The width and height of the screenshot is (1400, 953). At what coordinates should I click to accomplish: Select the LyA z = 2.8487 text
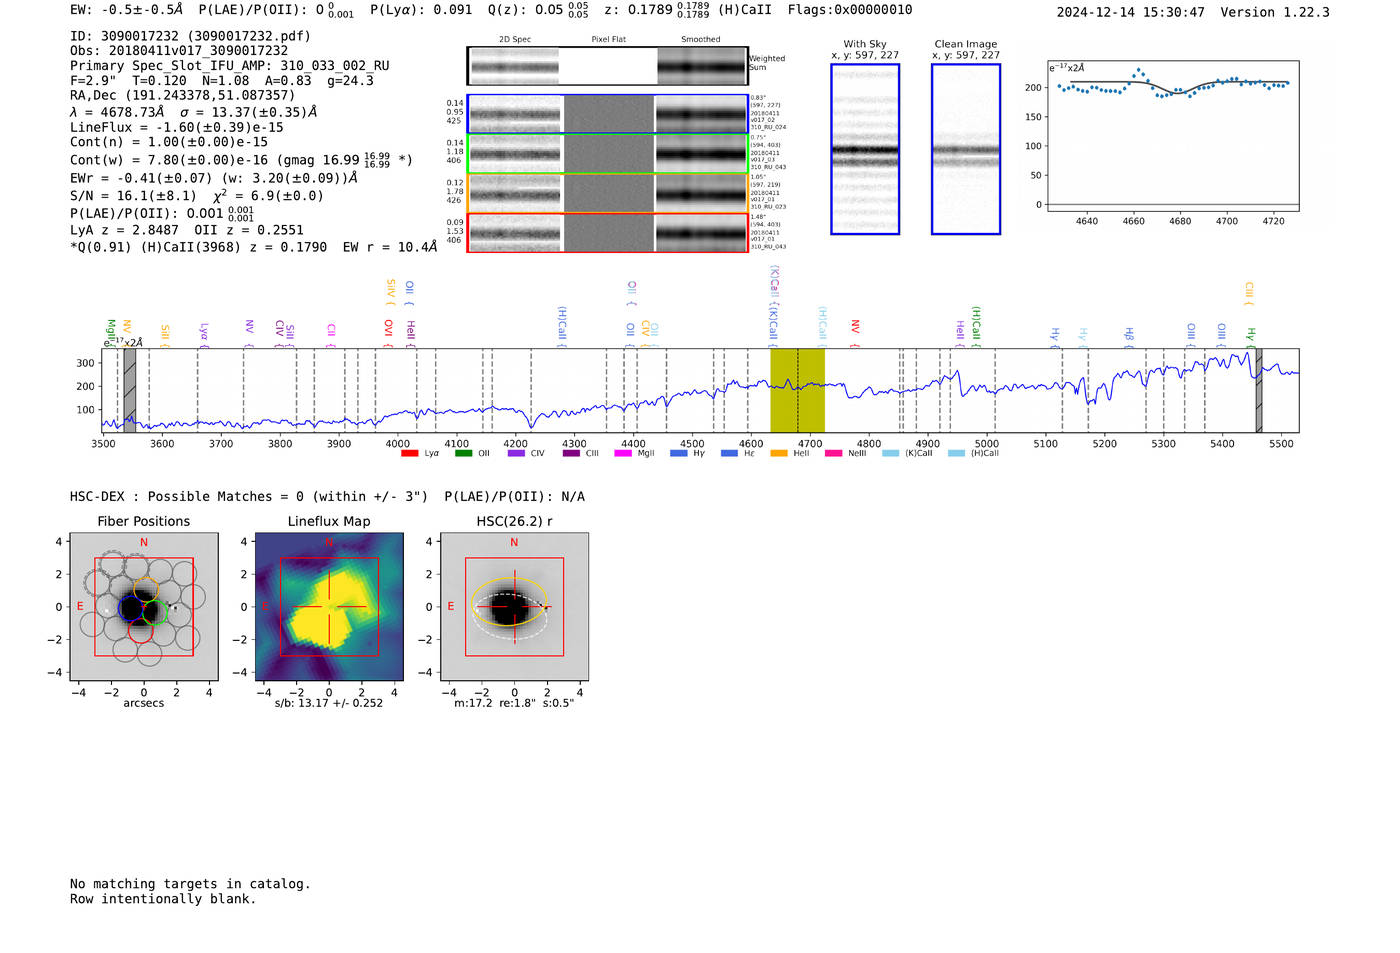[x=125, y=230]
